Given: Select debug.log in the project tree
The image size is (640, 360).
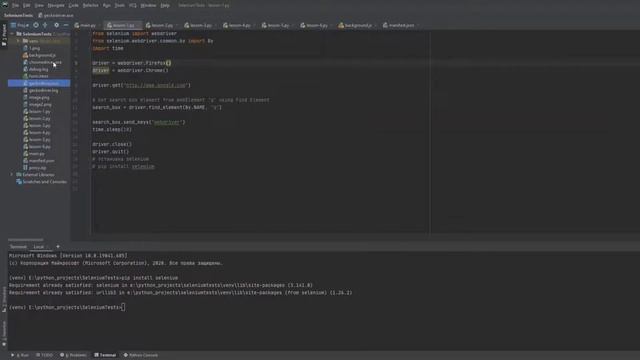Looking at the screenshot, I should click(x=36, y=69).
